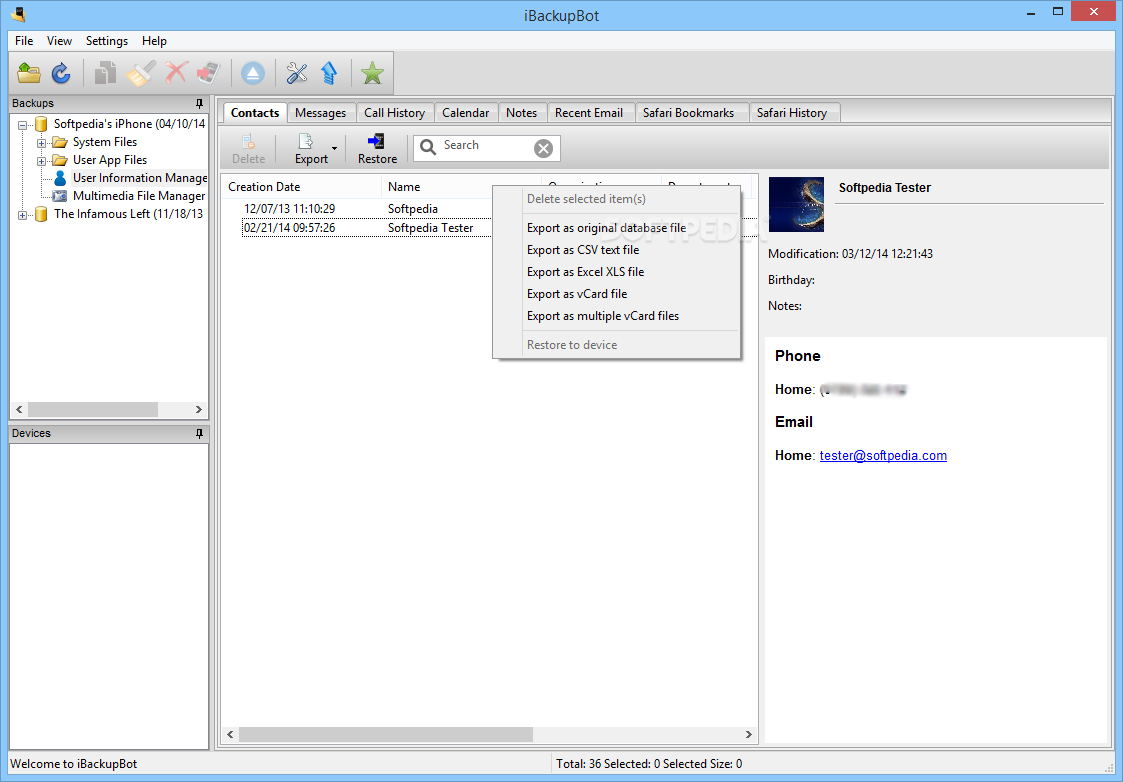Pin the Devices panel
Screen dimensions: 1123x782
coord(199,434)
